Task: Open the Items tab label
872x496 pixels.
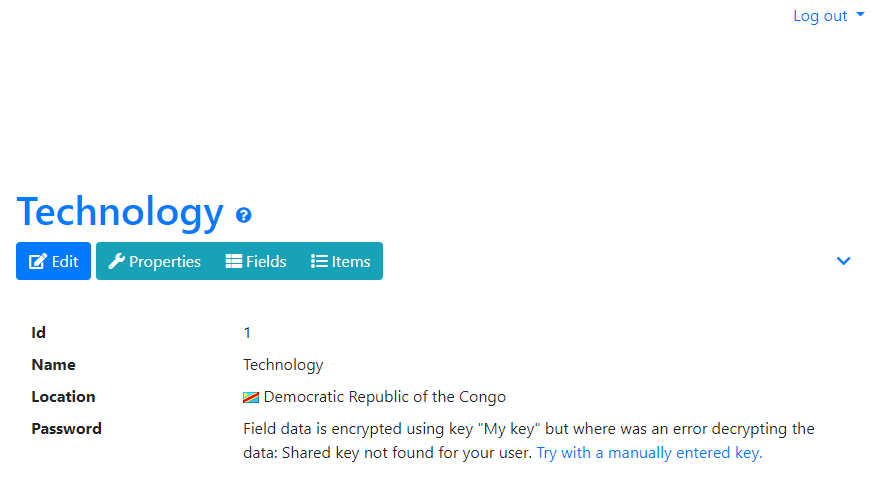Action: coord(351,261)
